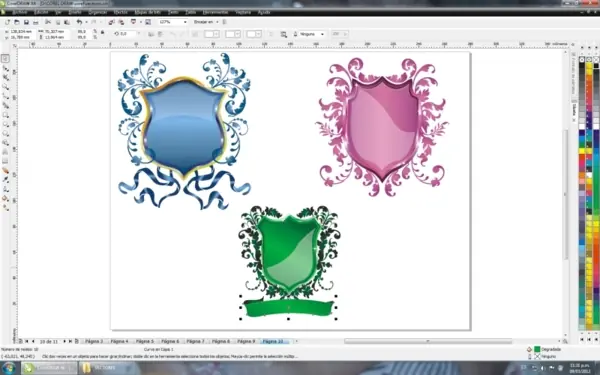Click the object position X field
Screen dimensions: 600x375
(22, 31)
